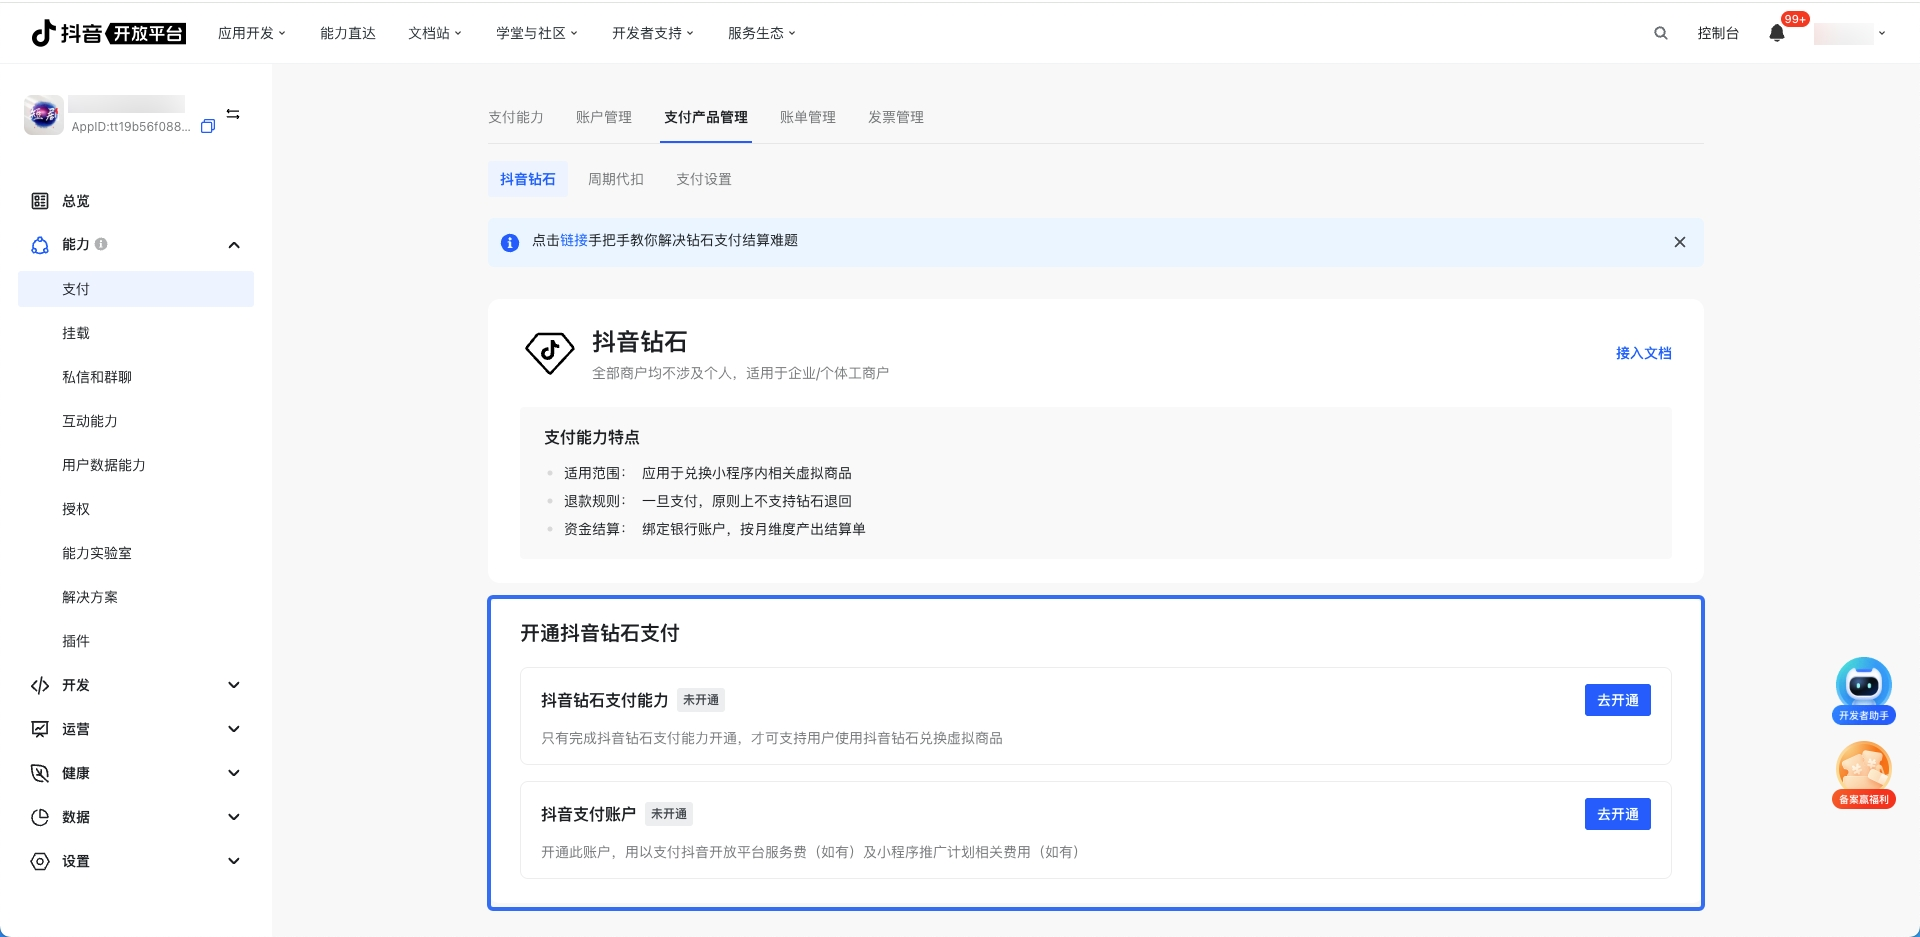Select 总览 in sidebar
This screenshot has height=937, width=1920.
click(x=76, y=201)
